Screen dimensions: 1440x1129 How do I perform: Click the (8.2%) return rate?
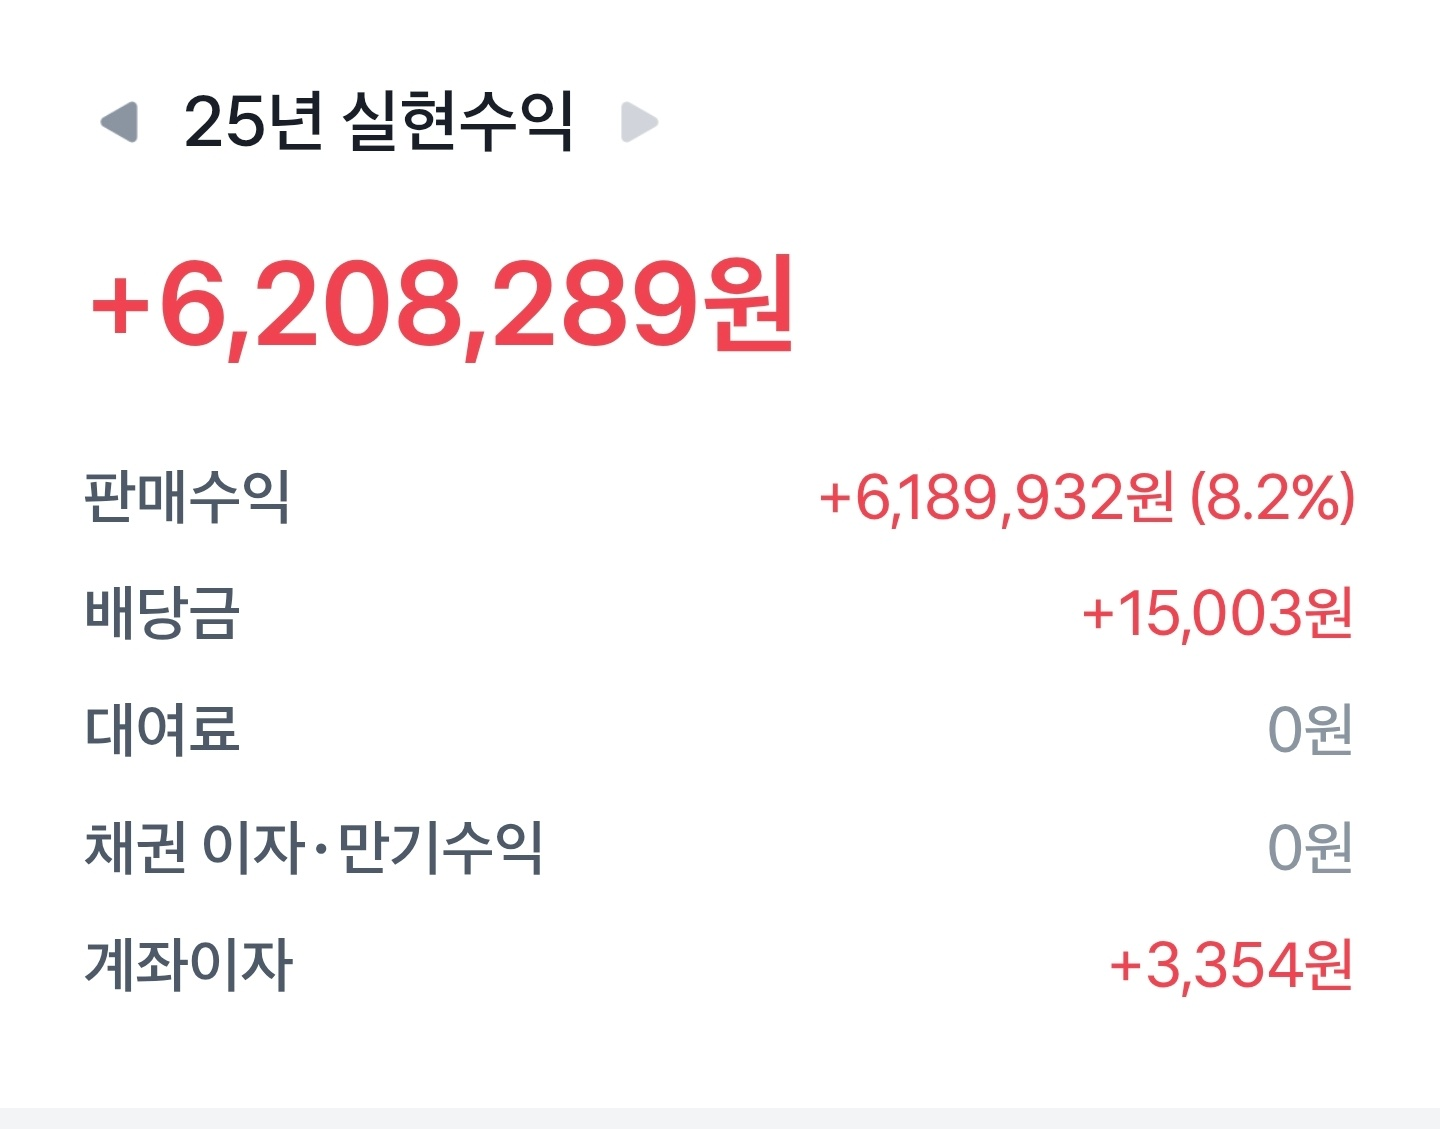pos(1272,497)
